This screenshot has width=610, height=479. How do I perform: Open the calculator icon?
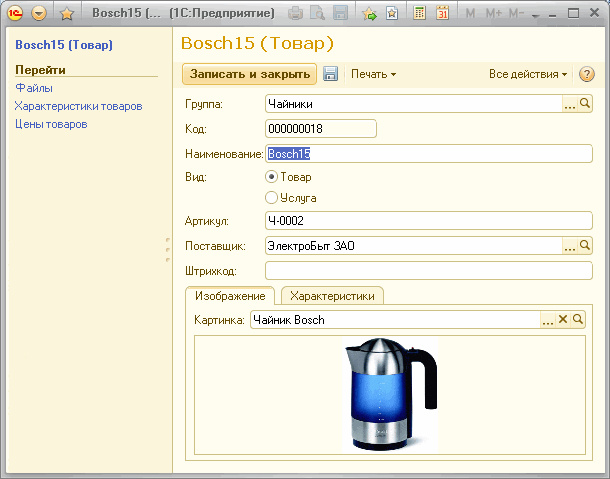[419, 14]
